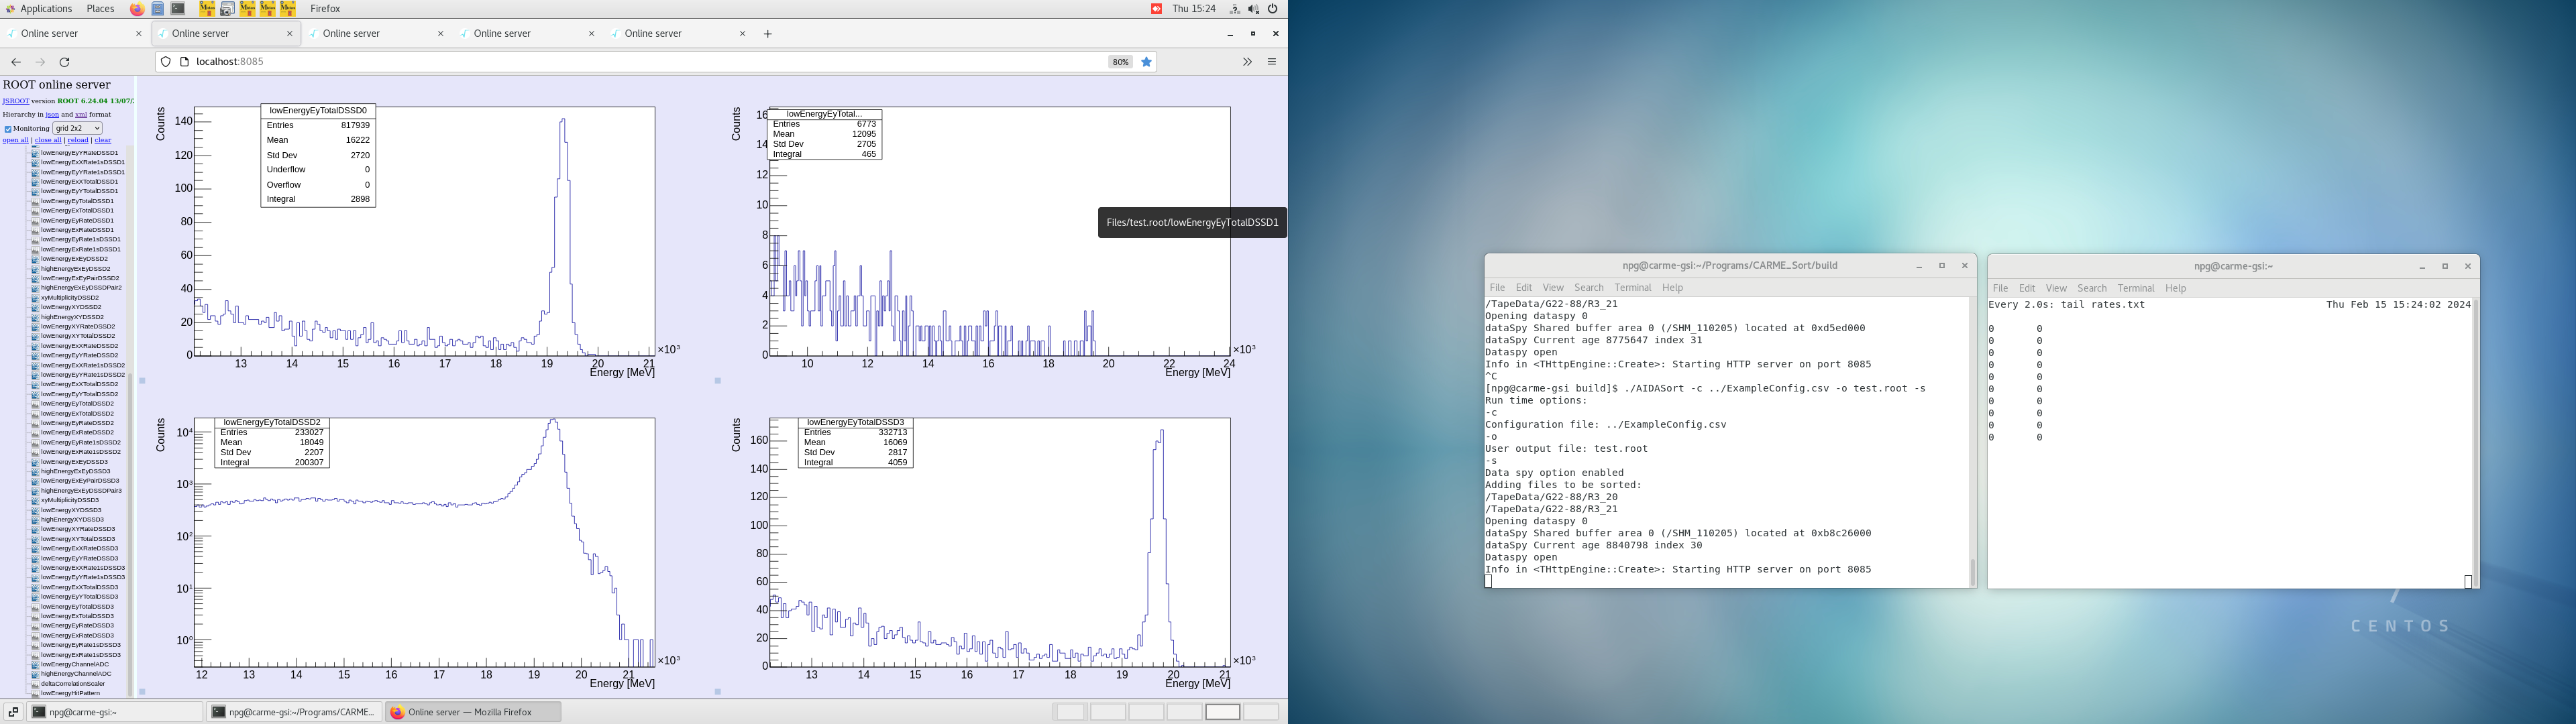Click the 'clear' link in the ROOT sidebar

coord(103,140)
